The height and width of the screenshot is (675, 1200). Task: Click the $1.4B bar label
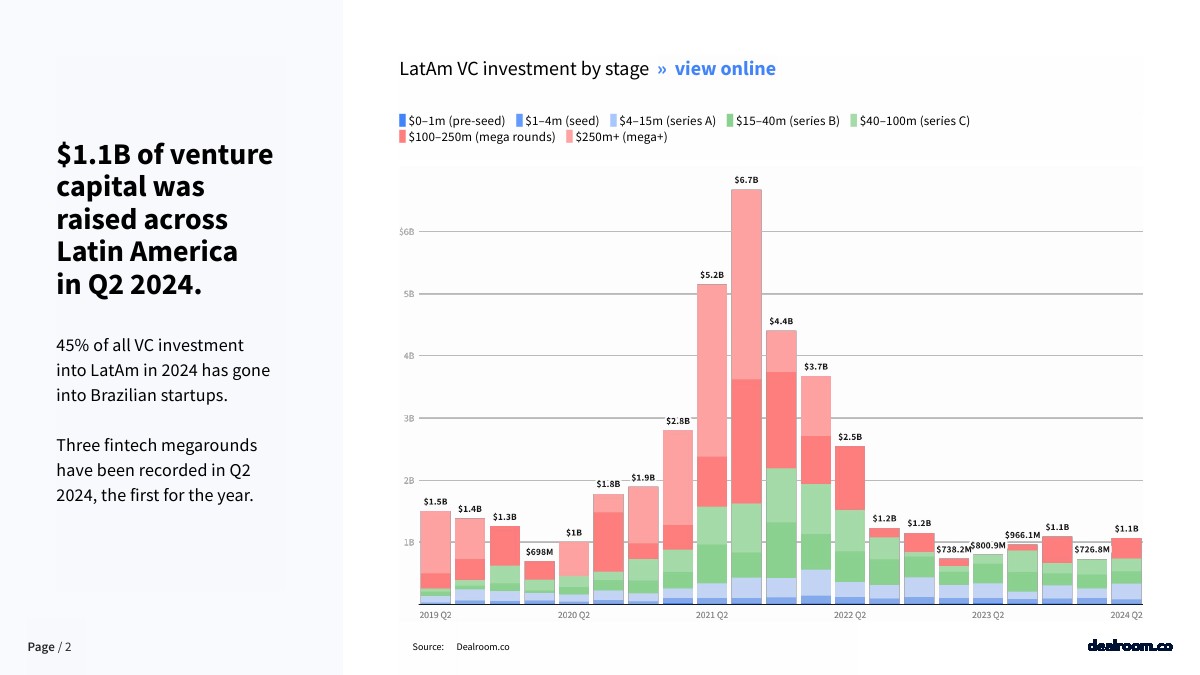pyautogui.click(x=470, y=509)
